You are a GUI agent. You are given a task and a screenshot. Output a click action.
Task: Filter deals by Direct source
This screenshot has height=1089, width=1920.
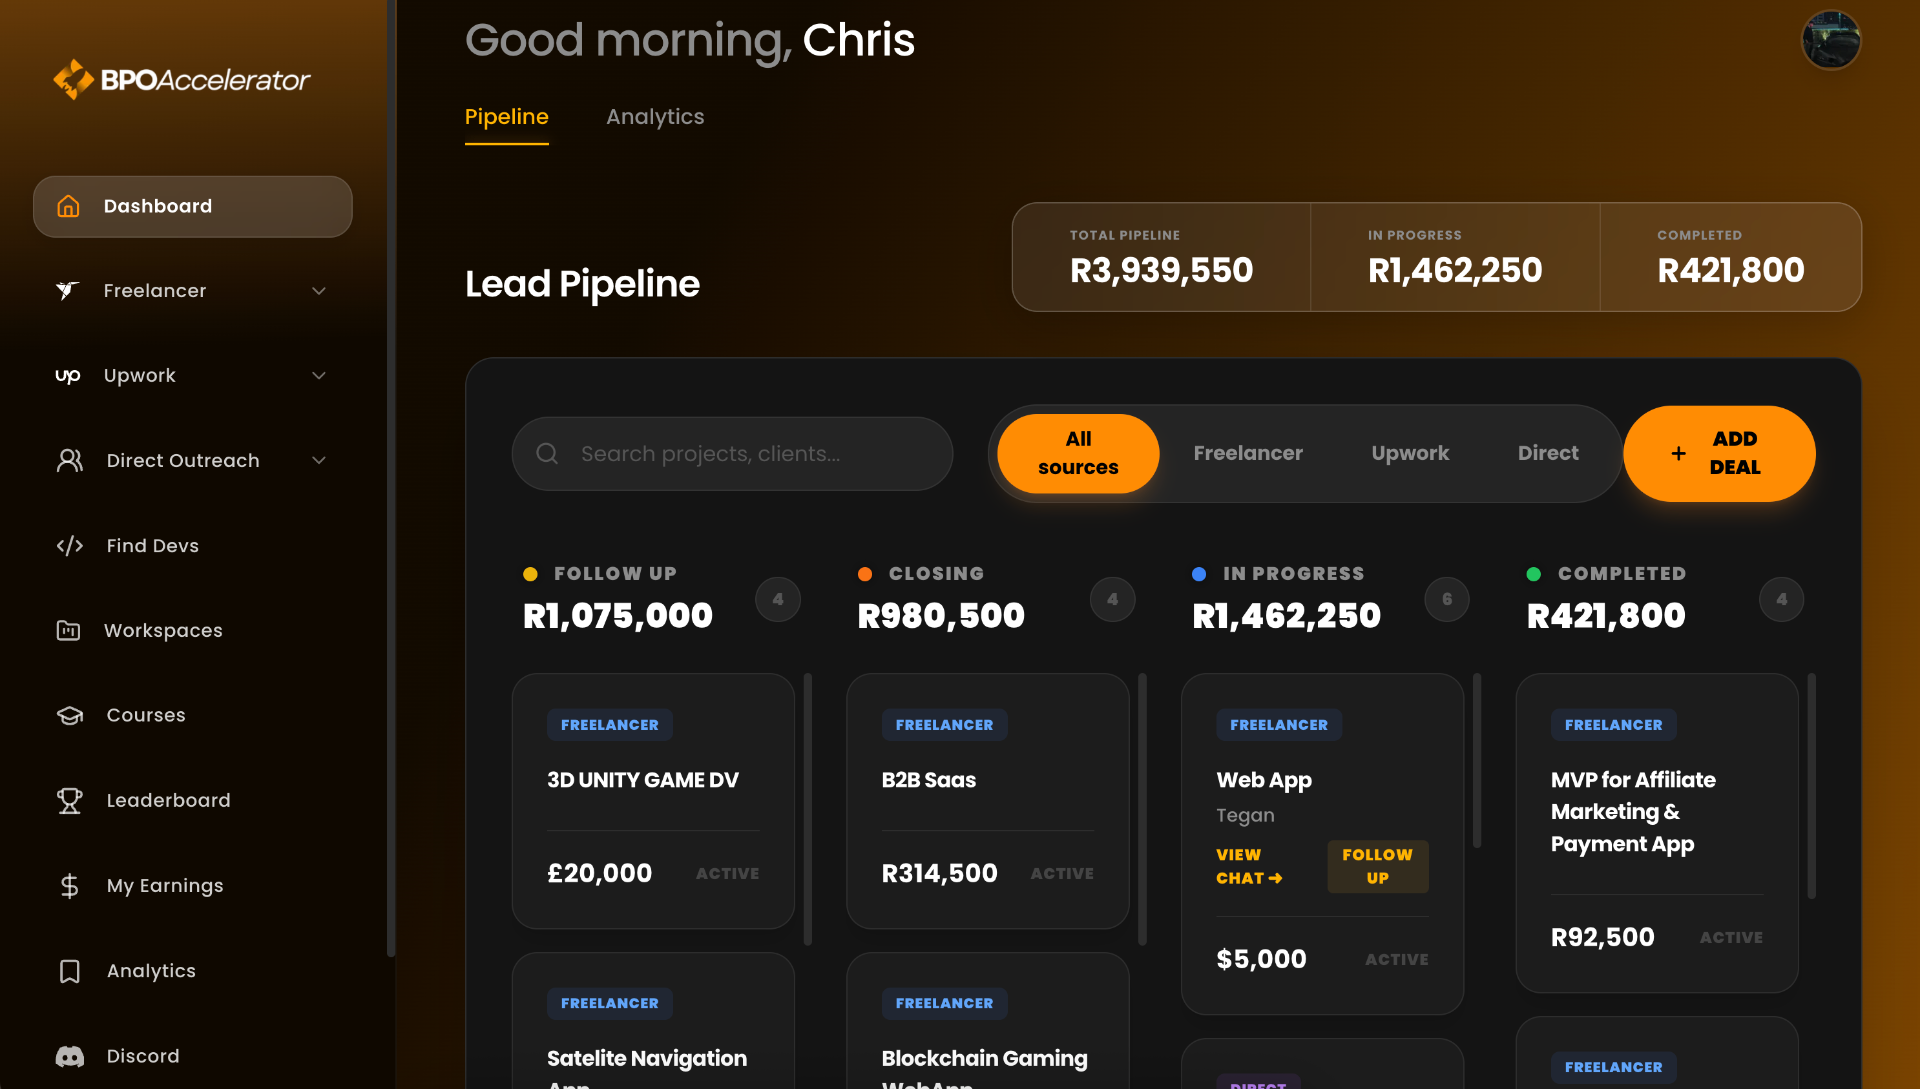pyautogui.click(x=1548, y=453)
